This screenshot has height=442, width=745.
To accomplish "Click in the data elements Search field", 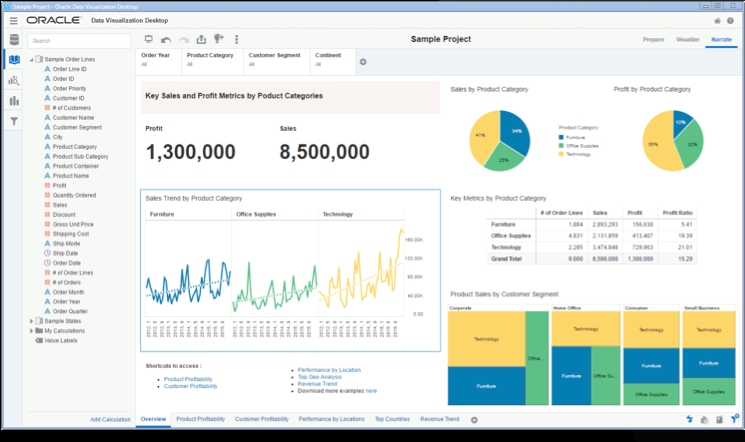I will tap(79, 41).
